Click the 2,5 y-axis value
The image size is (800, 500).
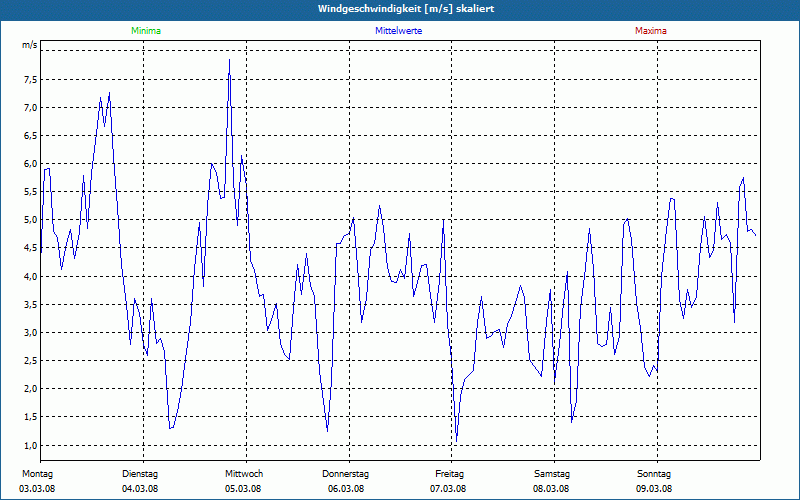[30, 361]
